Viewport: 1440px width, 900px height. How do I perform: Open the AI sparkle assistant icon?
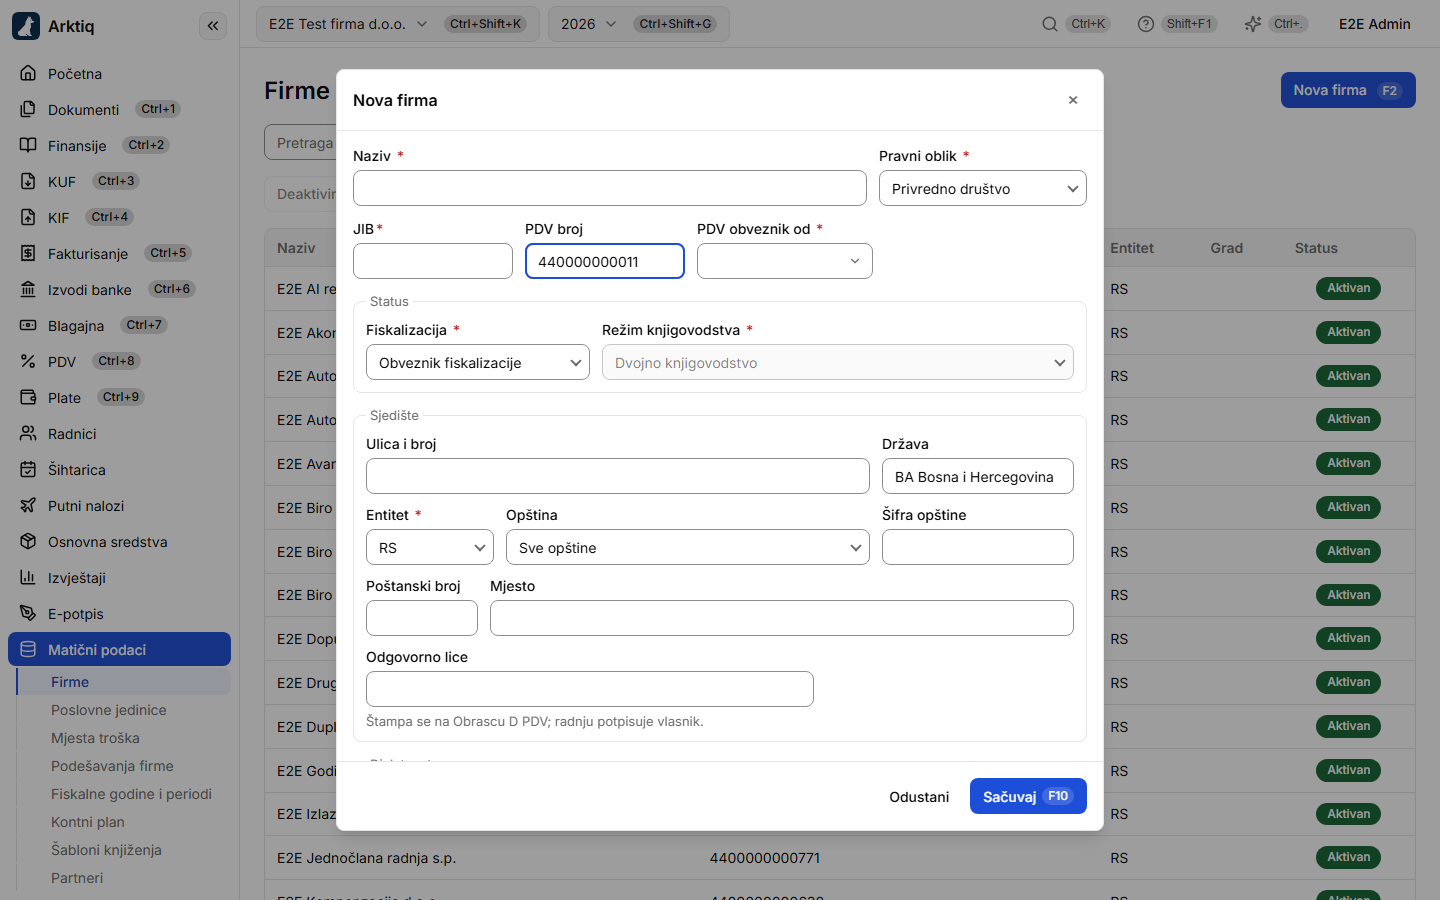(1252, 24)
